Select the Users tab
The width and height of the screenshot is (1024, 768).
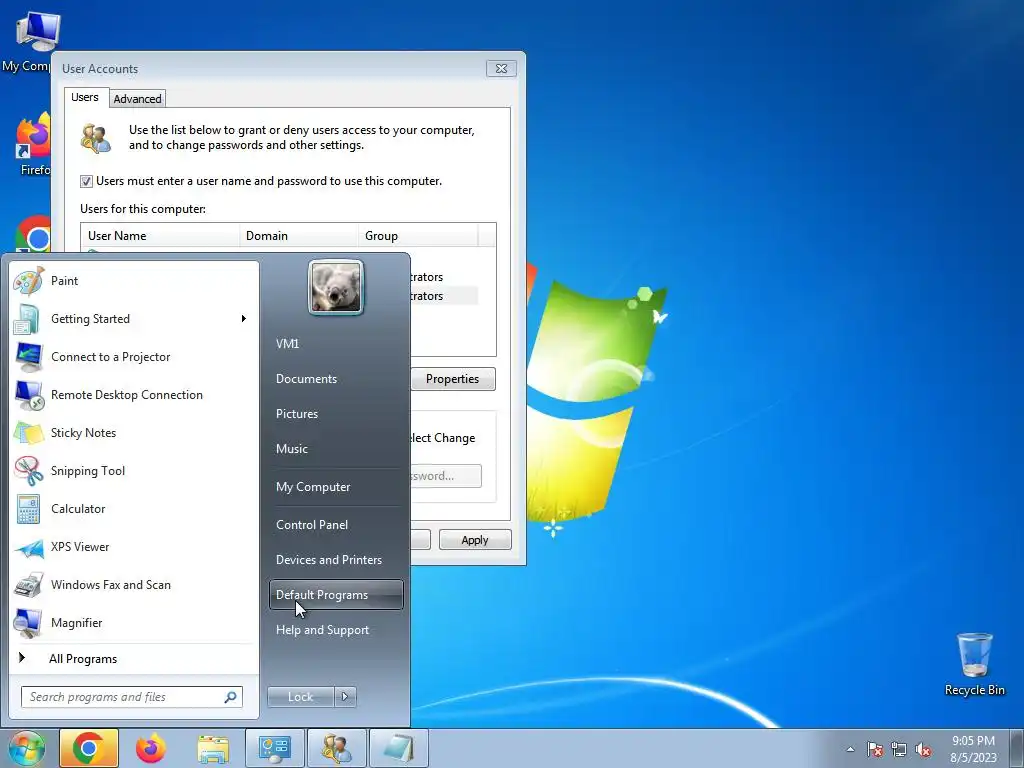pyautogui.click(x=85, y=97)
